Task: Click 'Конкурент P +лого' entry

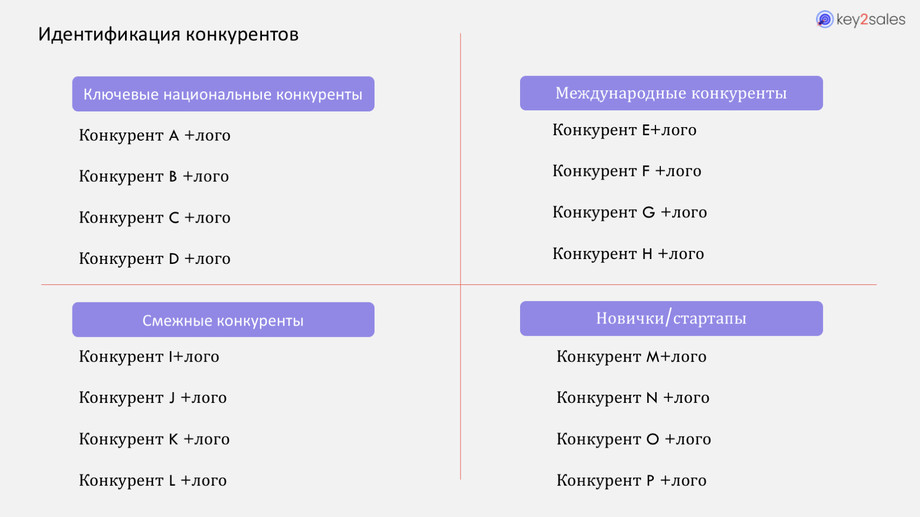Action: [631, 481]
